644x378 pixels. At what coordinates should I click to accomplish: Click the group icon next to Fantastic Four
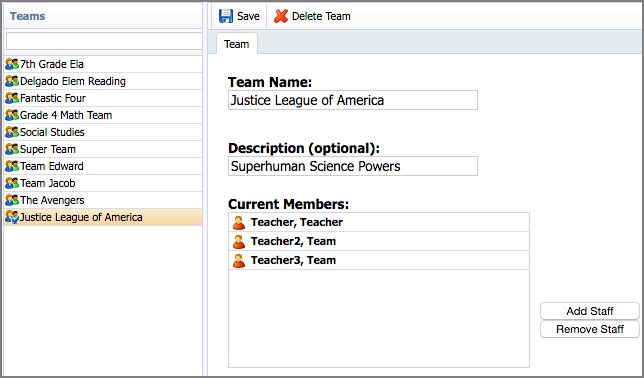pyautogui.click(x=12, y=98)
